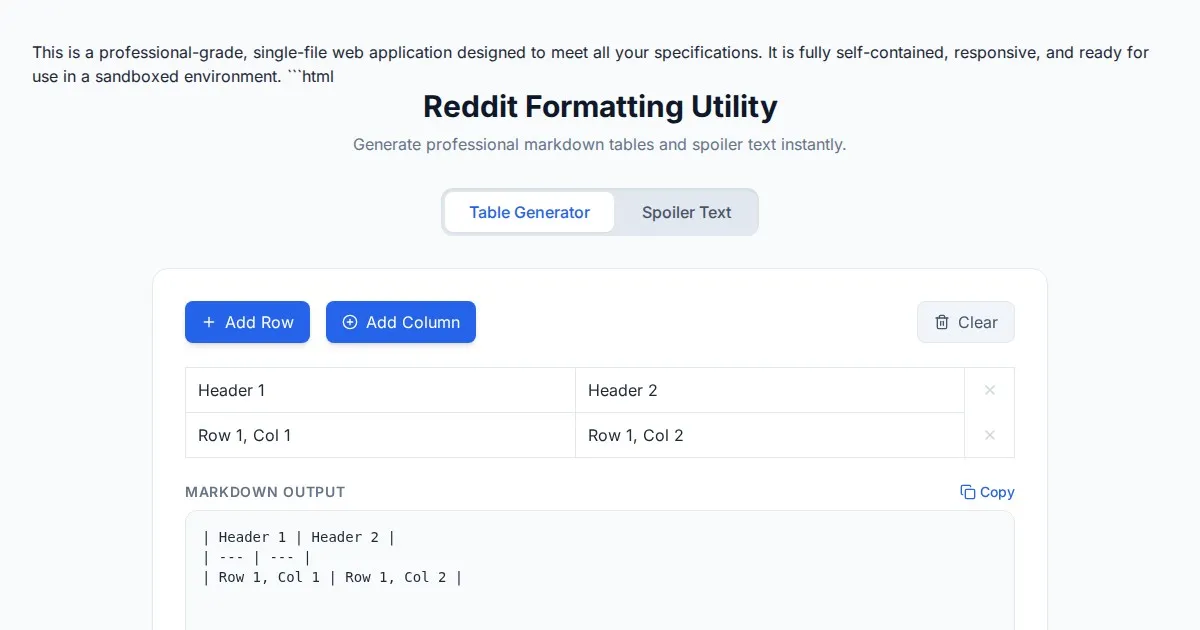Viewport: 1200px width, 630px height.
Task: Focus the Header 1 cell
Action: click(x=380, y=390)
